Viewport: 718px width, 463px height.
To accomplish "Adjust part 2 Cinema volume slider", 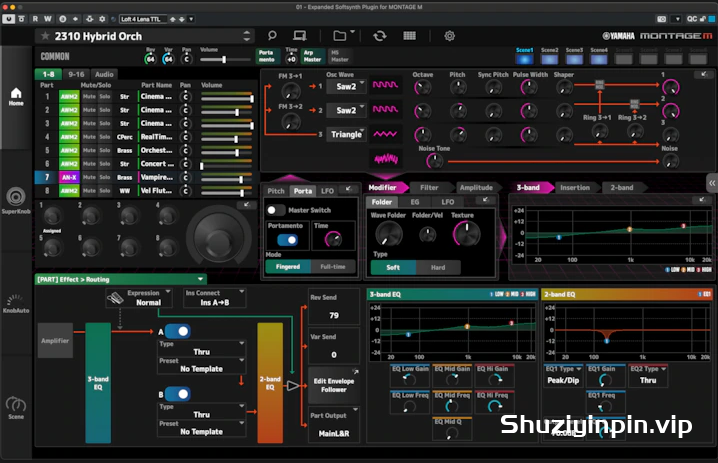I will click(x=226, y=112).
